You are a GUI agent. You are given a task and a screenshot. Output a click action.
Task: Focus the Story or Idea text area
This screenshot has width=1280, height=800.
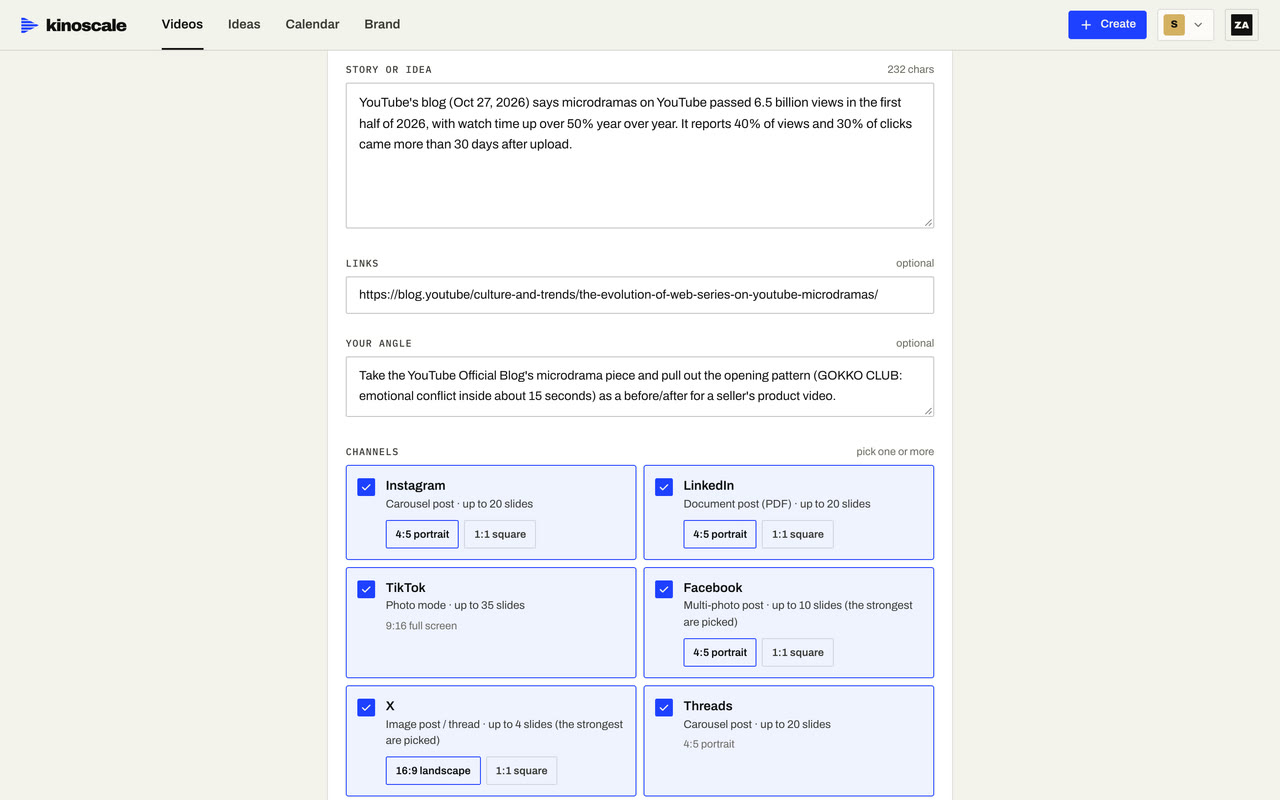[x=640, y=155]
